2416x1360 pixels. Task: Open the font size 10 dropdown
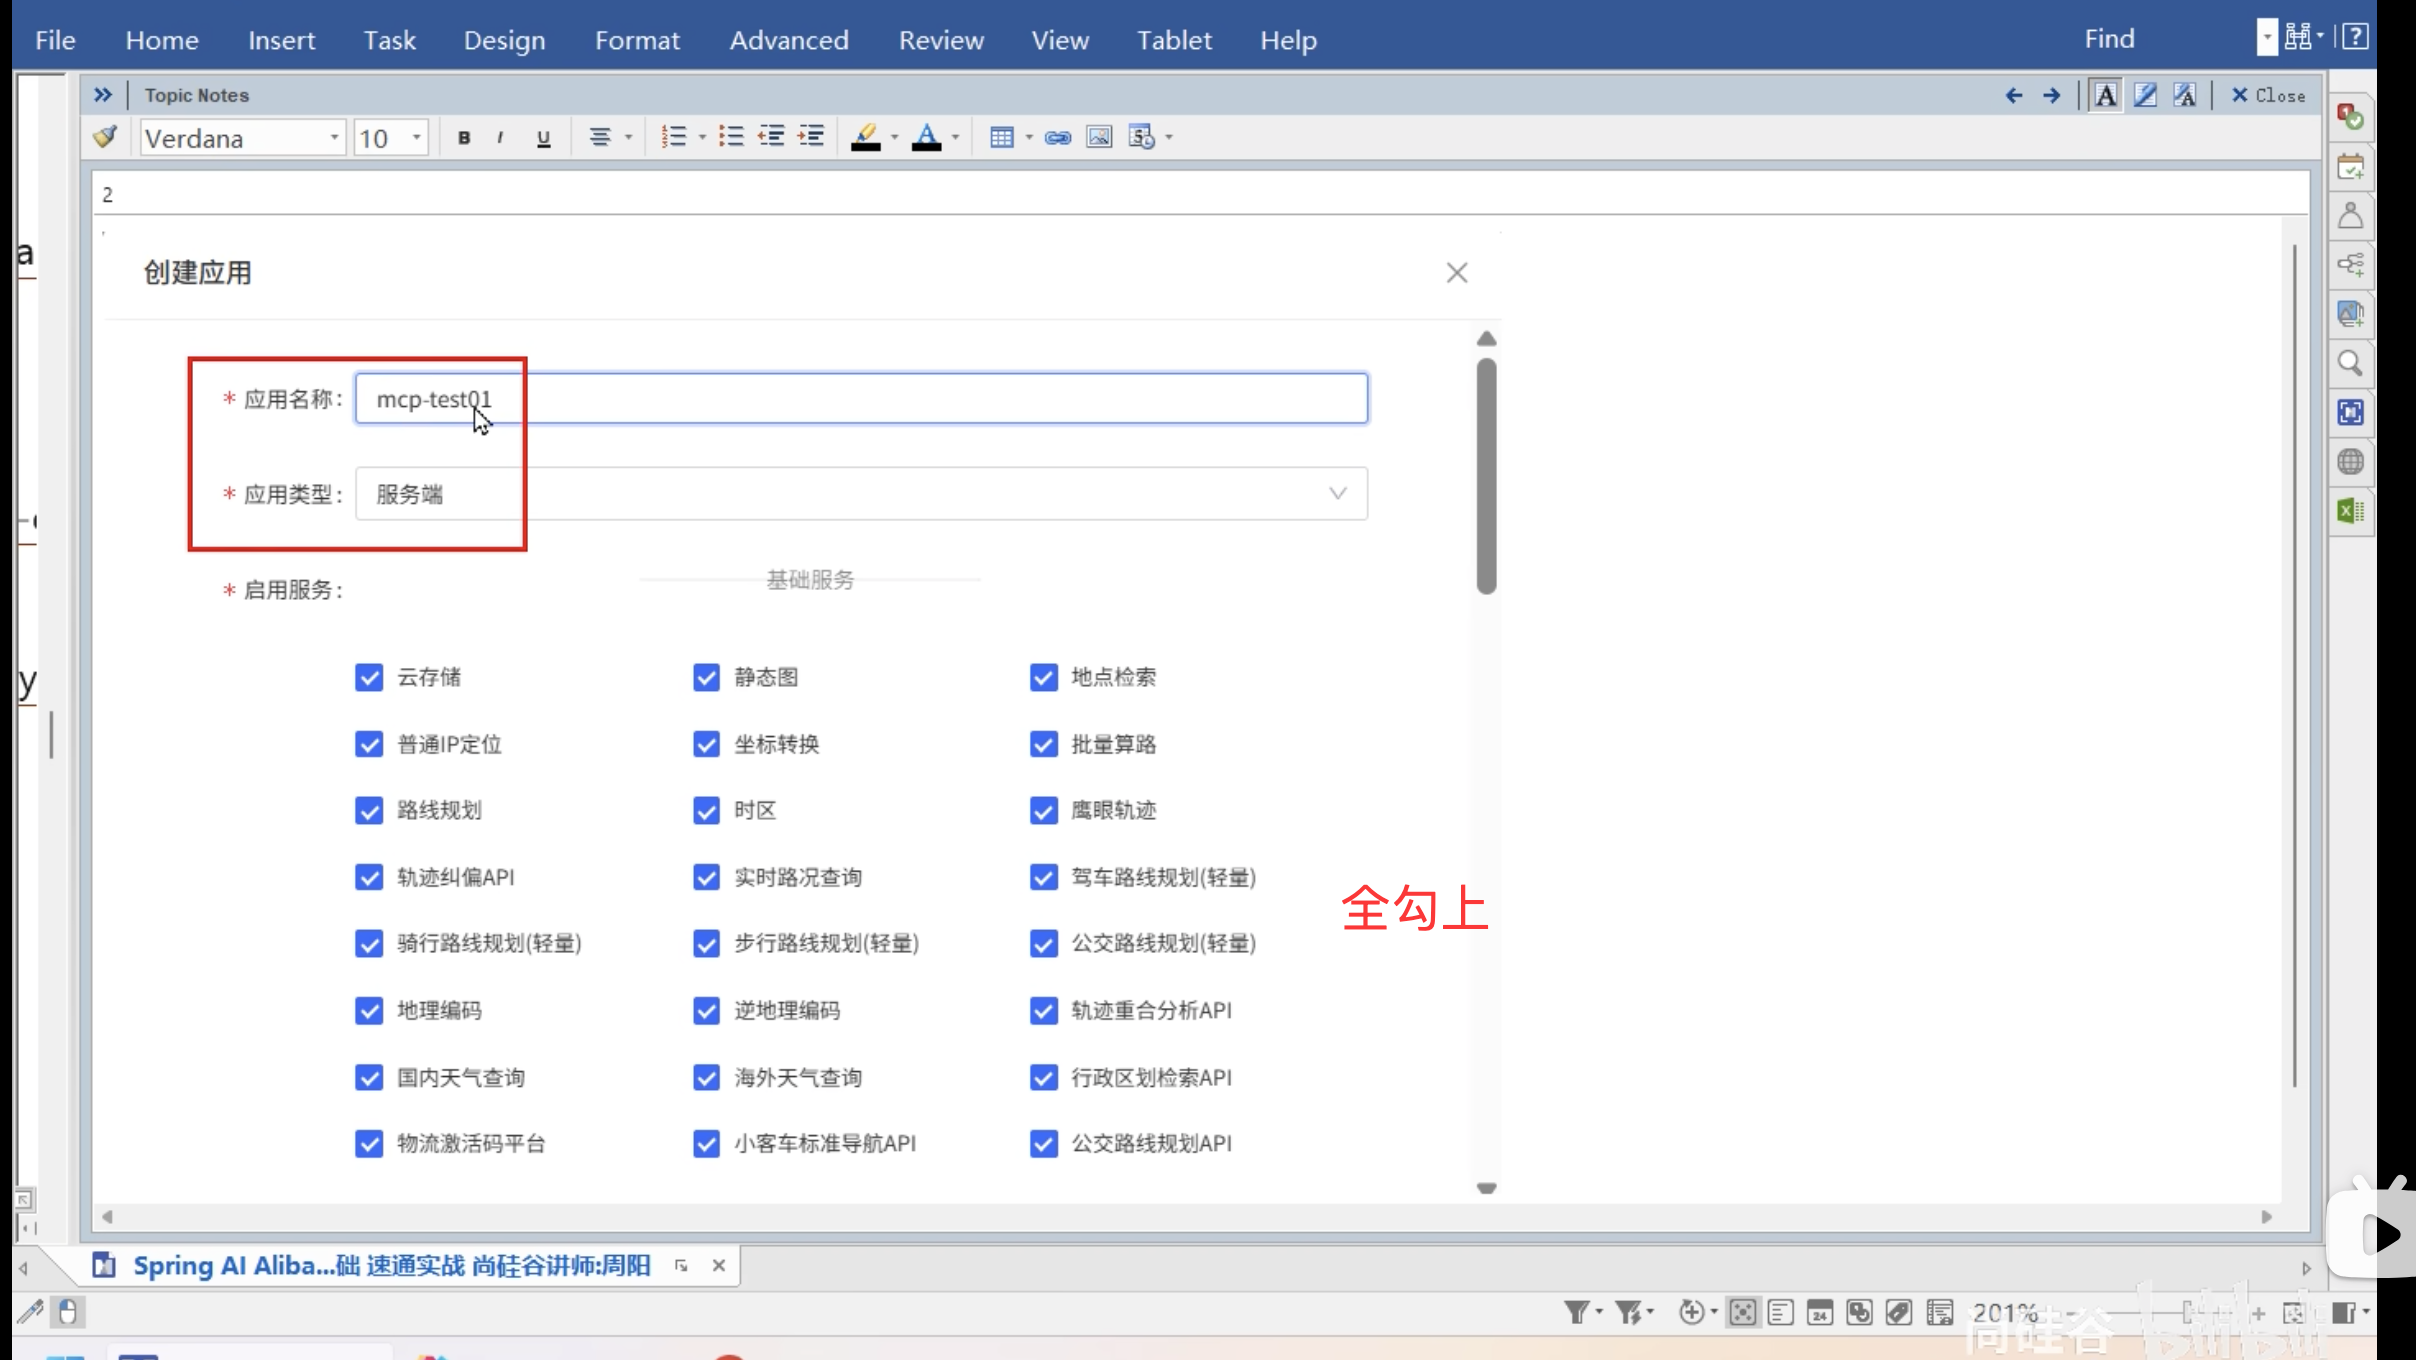click(x=417, y=138)
